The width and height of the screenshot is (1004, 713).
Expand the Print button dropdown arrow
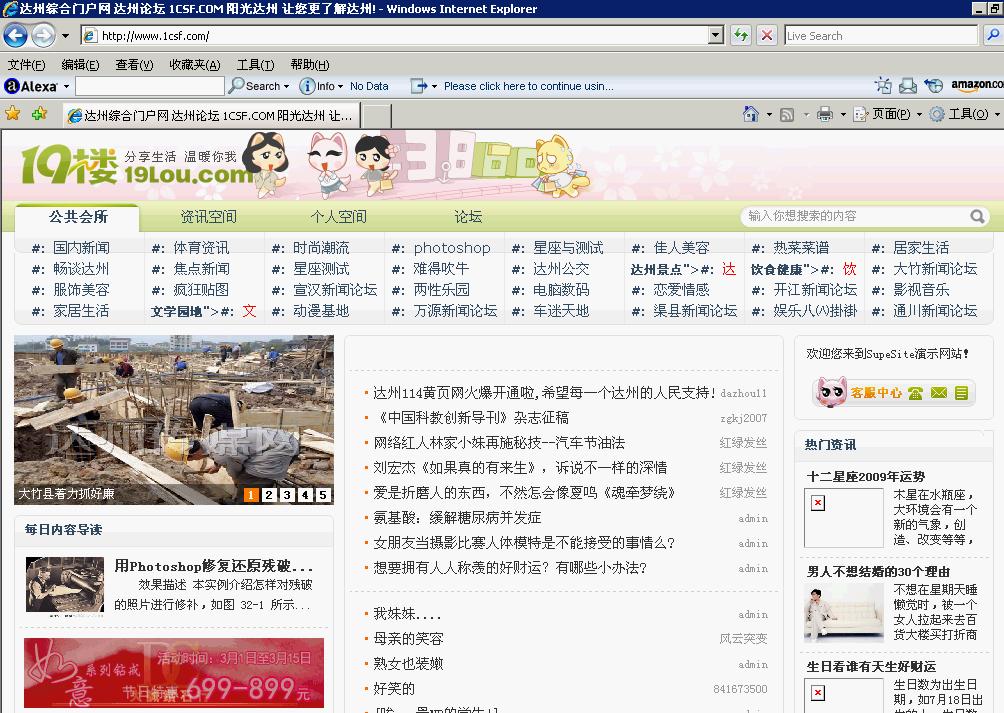(843, 115)
